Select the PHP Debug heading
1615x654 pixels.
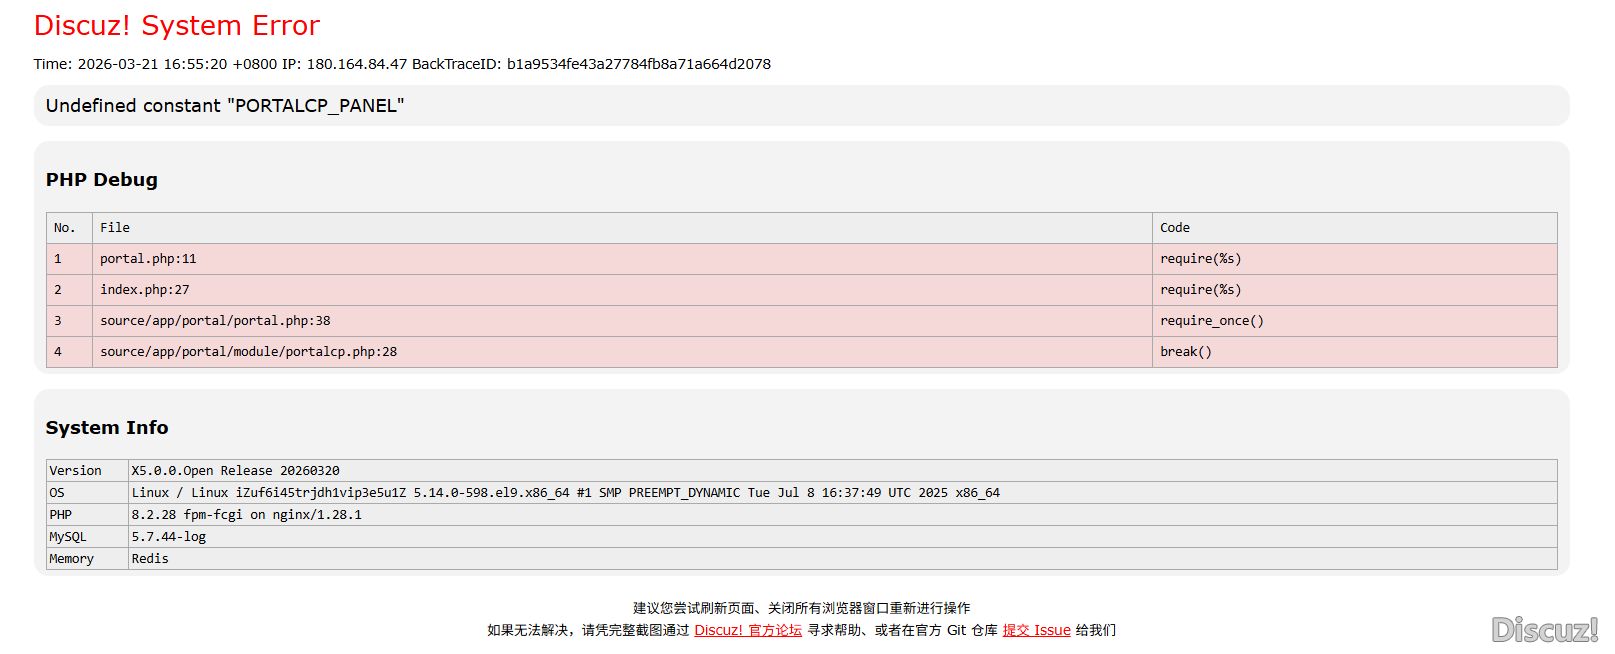point(101,180)
